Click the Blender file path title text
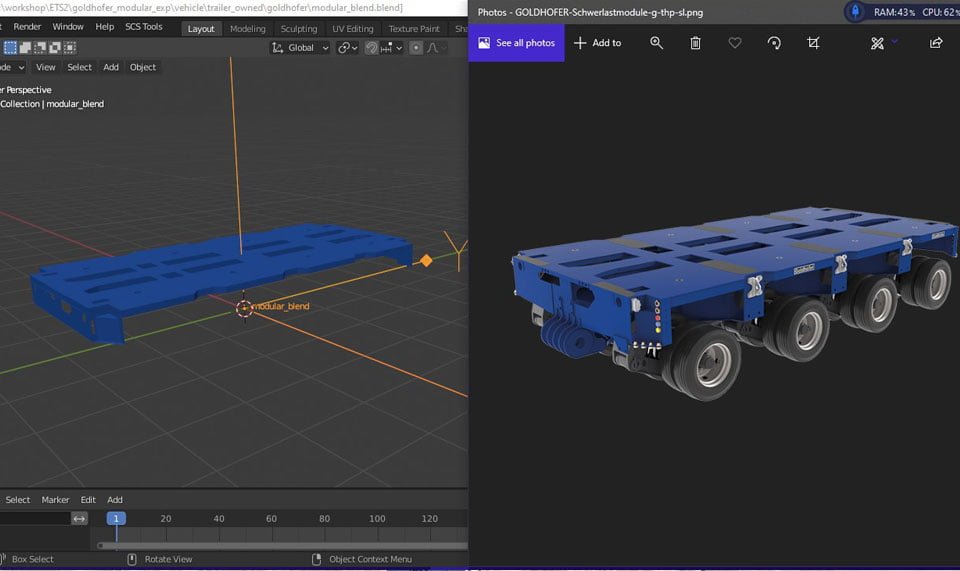The height and width of the screenshot is (571, 960). (x=201, y=8)
